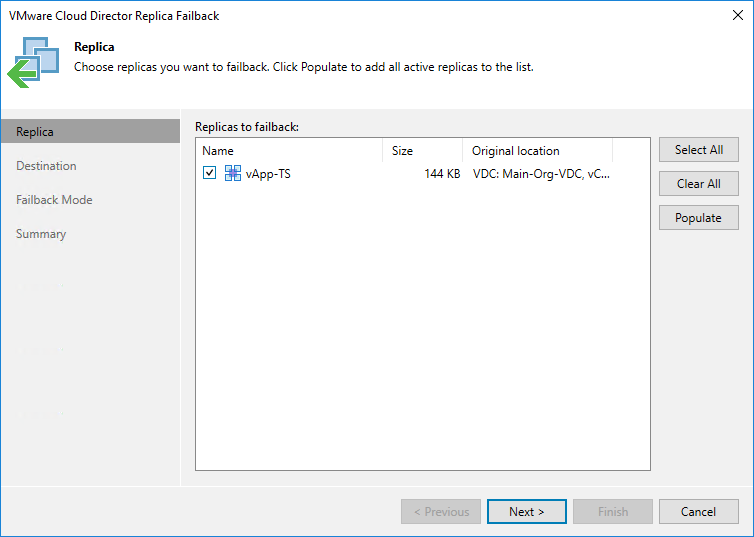The width and height of the screenshot is (754, 537).
Task: Close the Replica Failback dialog
Action: point(738,15)
